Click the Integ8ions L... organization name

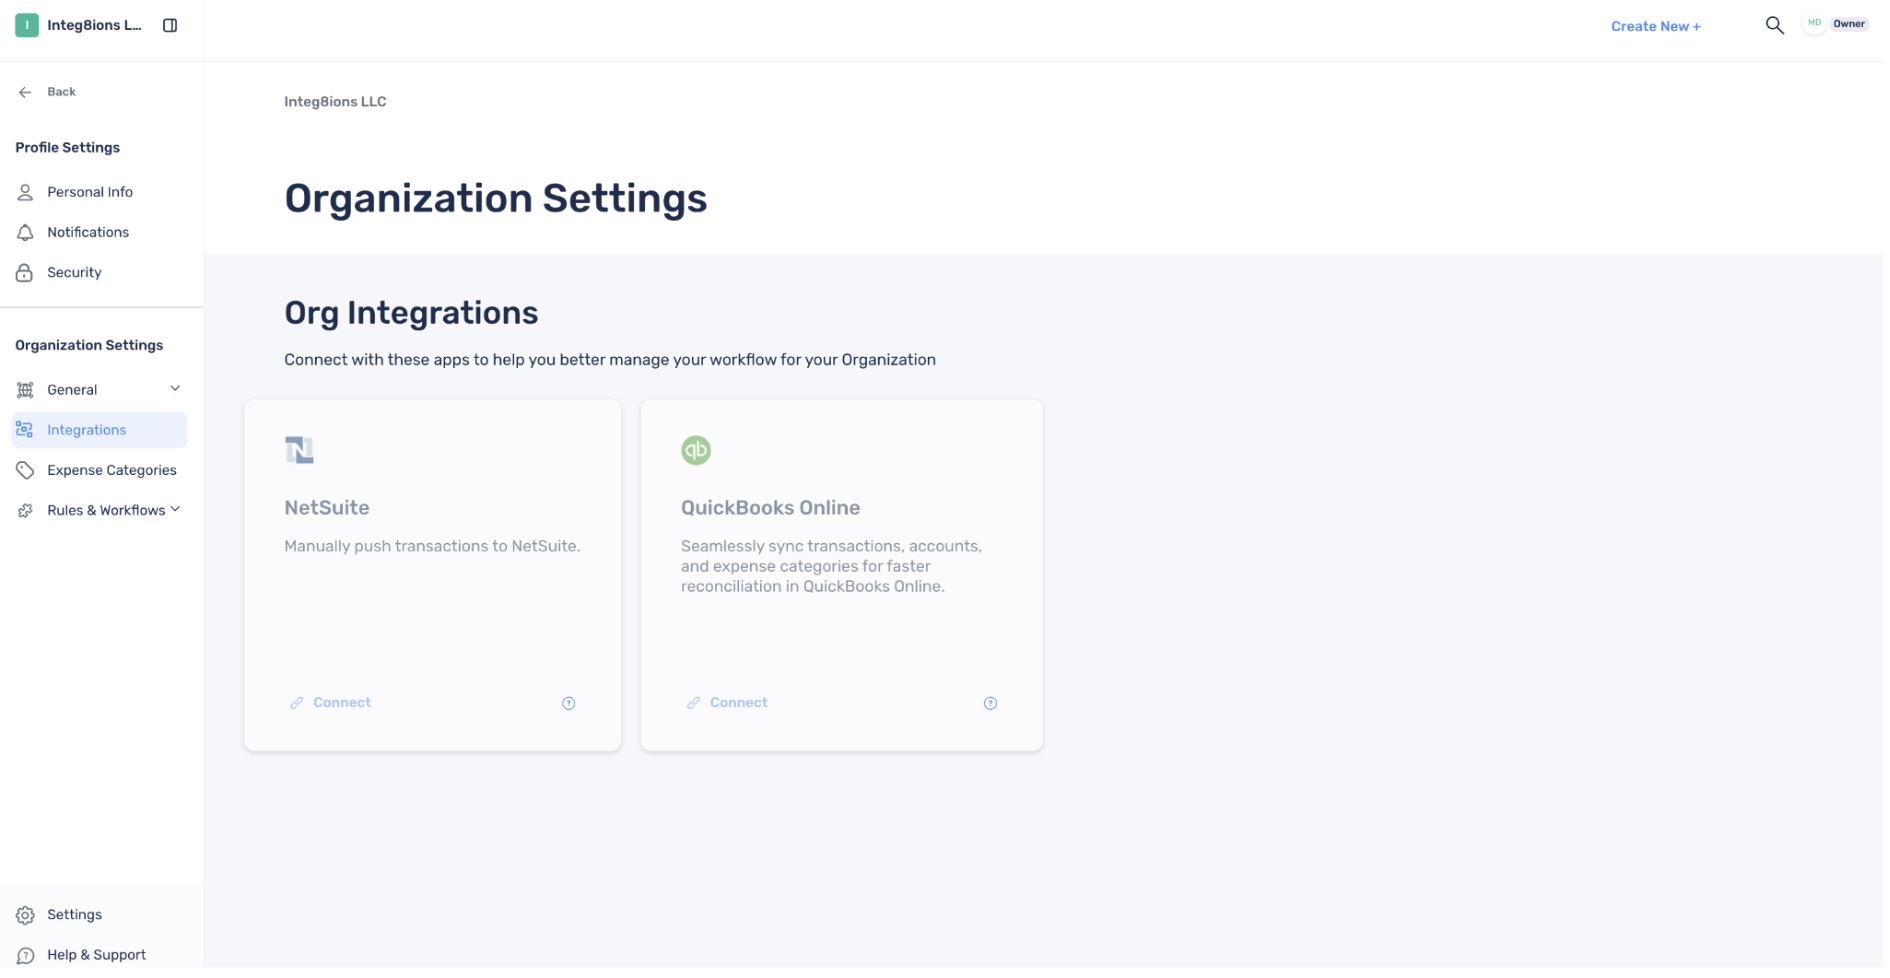click(94, 25)
